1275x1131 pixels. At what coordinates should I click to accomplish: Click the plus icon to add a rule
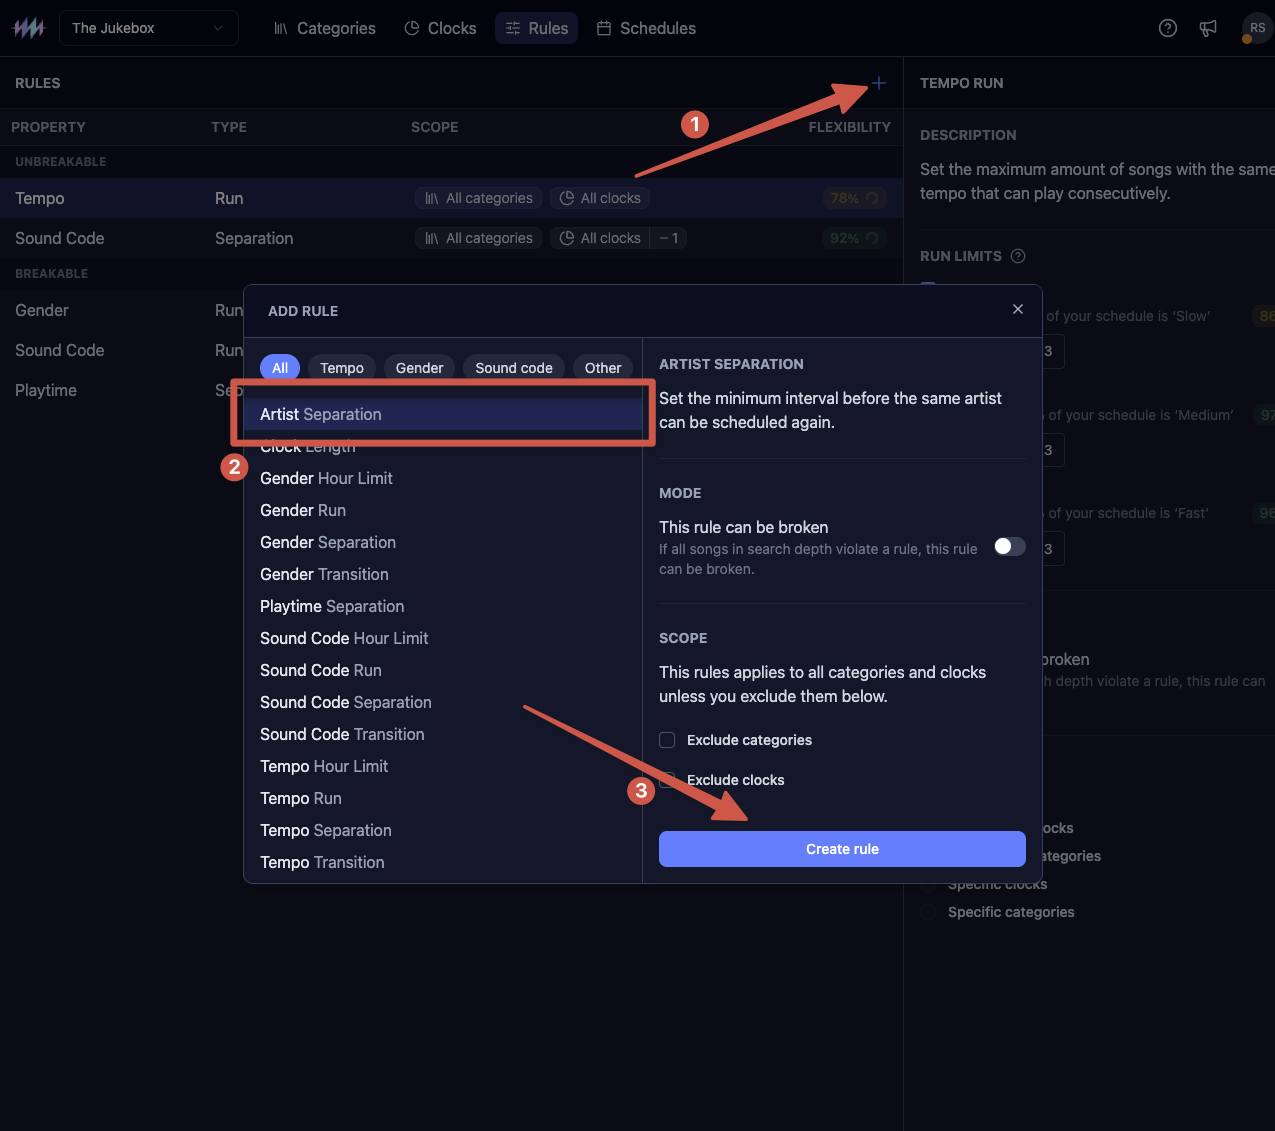point(878,83)
